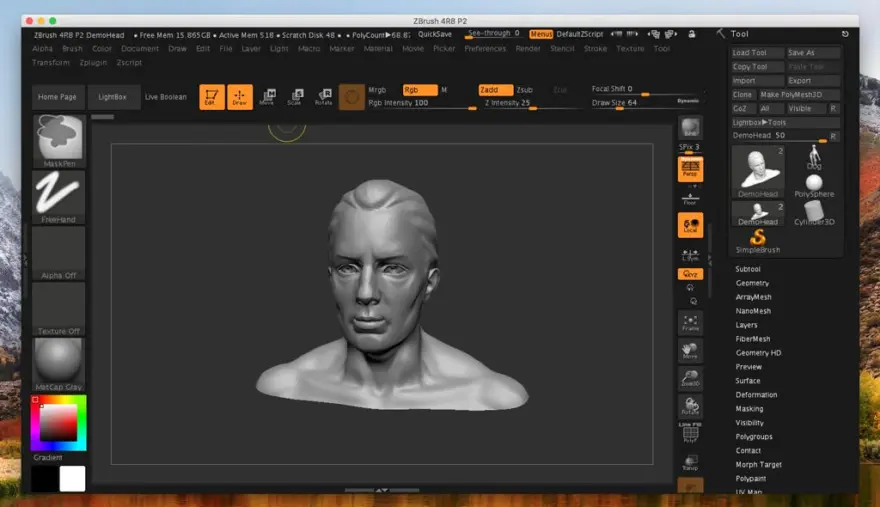
Task: Open the Alpha Off selector
Action: pyautogui.click(x=59, y=253)
